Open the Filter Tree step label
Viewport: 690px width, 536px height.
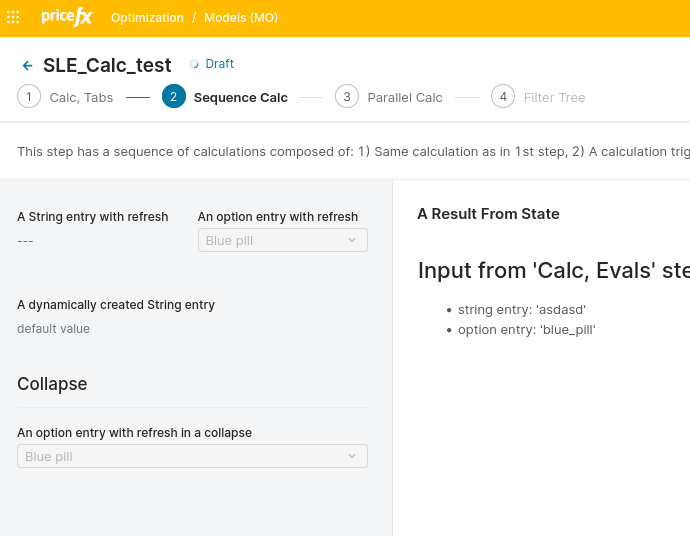pos(554,98)
